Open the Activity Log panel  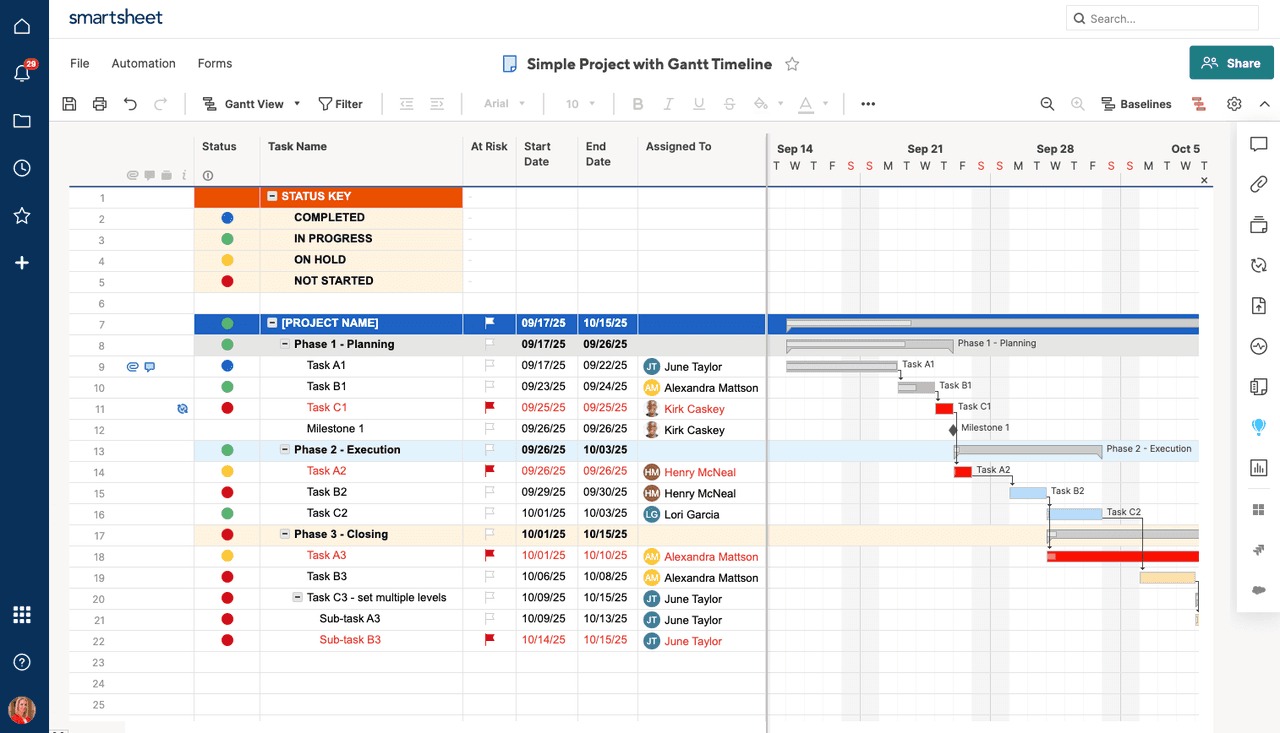[x=1258, y=345]
